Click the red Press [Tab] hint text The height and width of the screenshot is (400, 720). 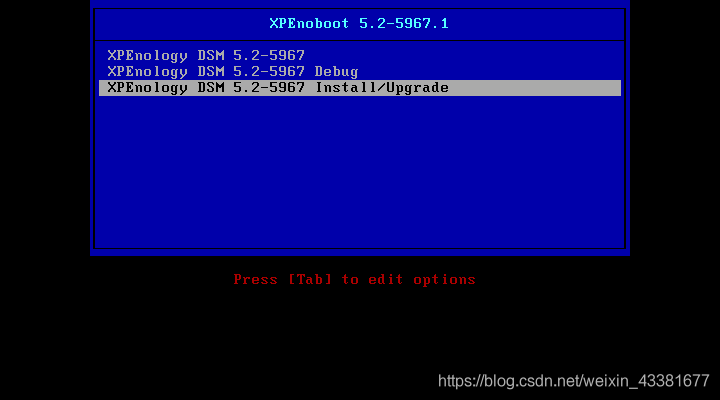354,279
